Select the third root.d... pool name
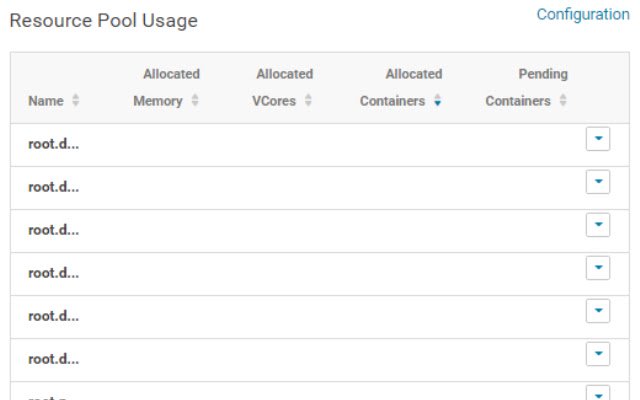This screenshot has height=400, width=640. coord(53,230)
